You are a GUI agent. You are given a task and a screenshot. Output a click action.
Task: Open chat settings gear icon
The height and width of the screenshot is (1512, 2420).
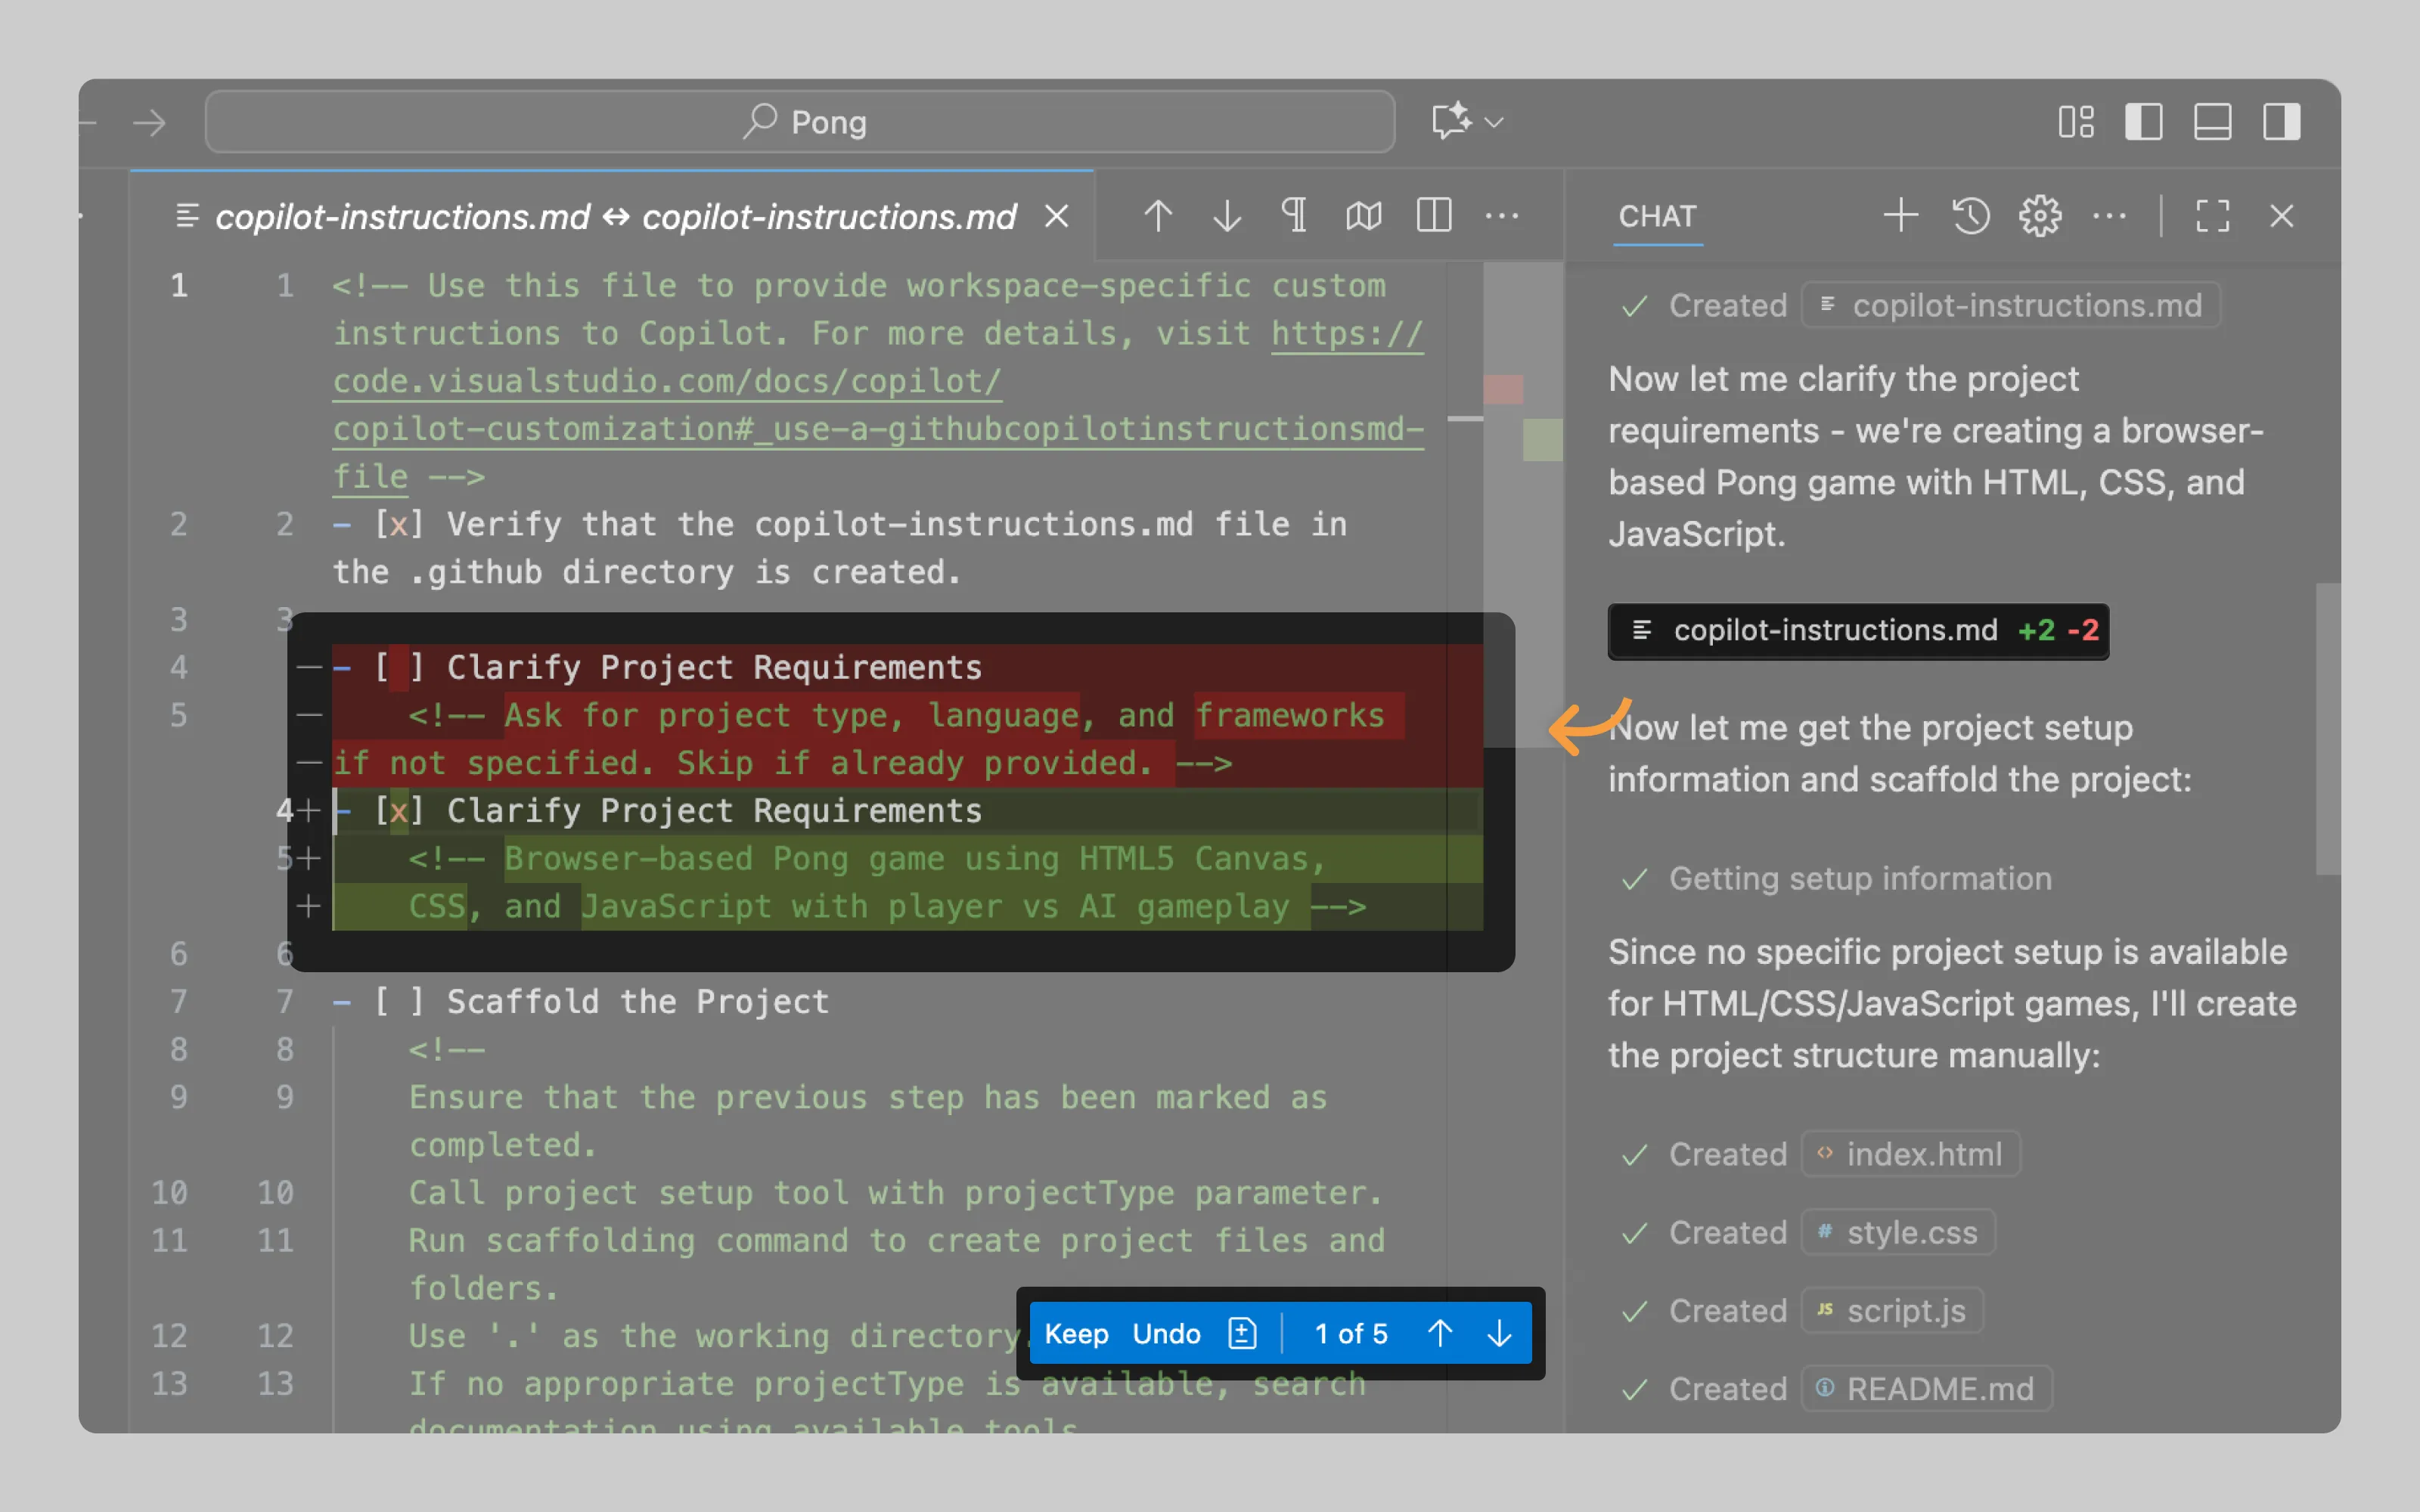pyautogui.click(x=2040, y=216)
